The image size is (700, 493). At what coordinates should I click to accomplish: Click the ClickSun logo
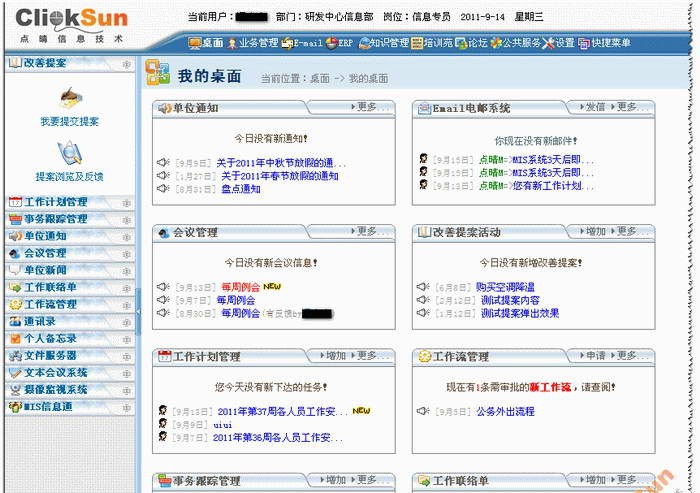click(x=71, y=25)
